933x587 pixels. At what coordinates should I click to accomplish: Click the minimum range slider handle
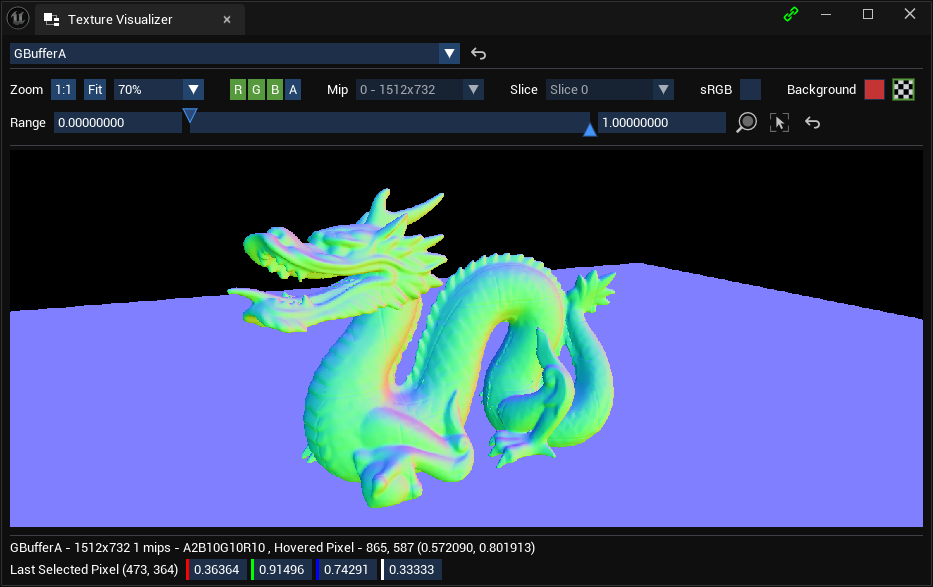click(x=190, y=115)
